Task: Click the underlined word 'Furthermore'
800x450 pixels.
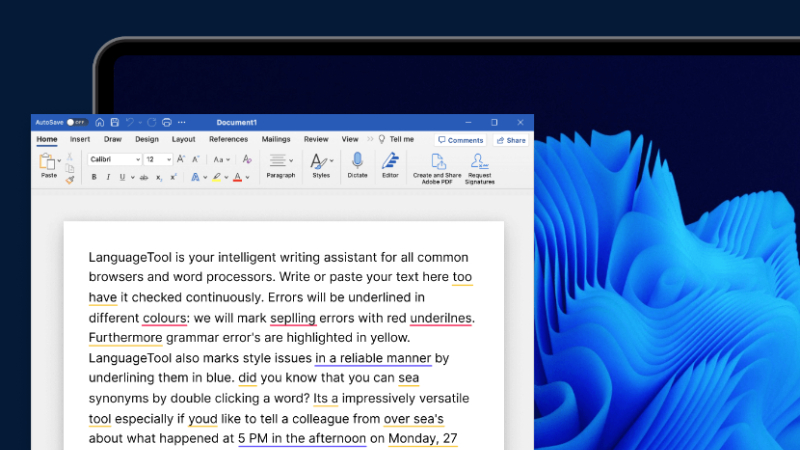Action: [x=126, y=338]
